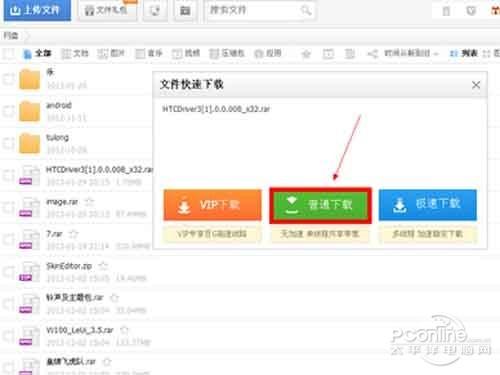Star the image.rar file
The image size is (500, 375).
click(89, 202)
